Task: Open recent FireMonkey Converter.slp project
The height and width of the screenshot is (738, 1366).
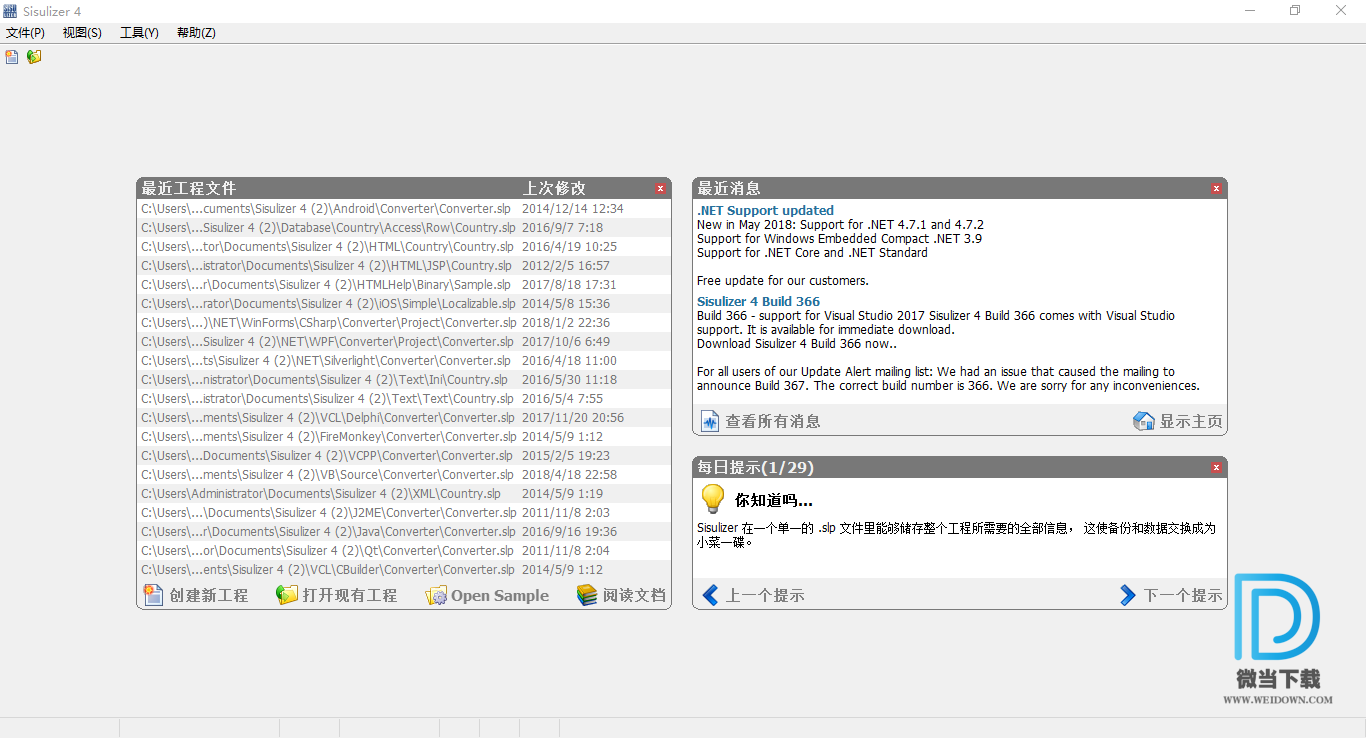Action: click(404, 437)
